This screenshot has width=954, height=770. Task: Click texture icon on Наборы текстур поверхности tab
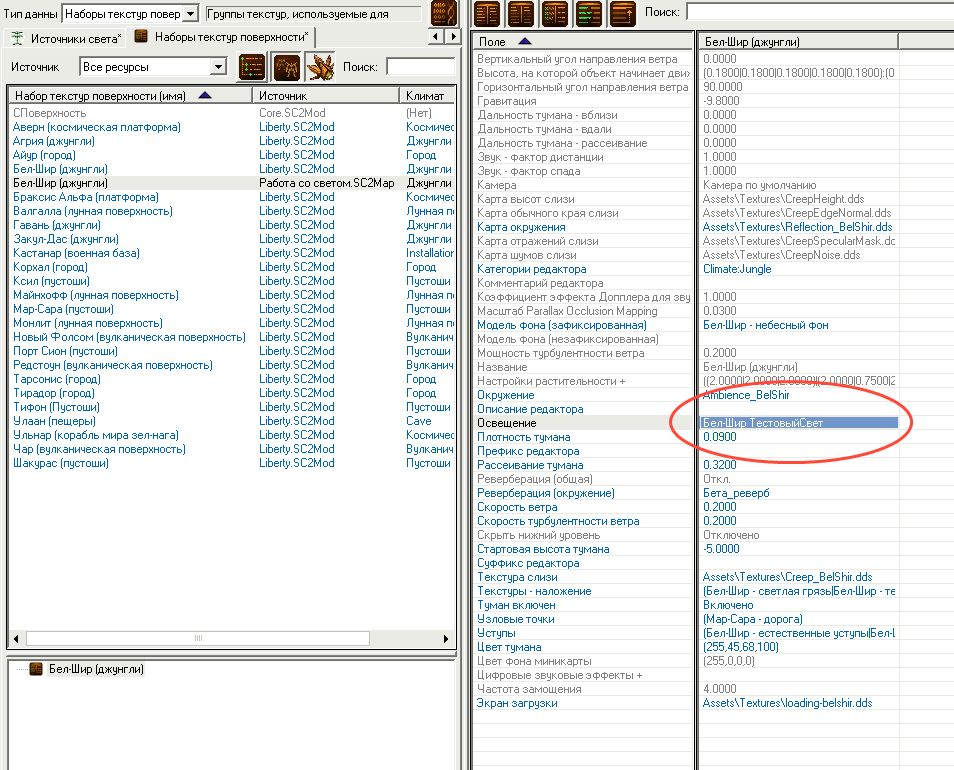pos(141,36)
